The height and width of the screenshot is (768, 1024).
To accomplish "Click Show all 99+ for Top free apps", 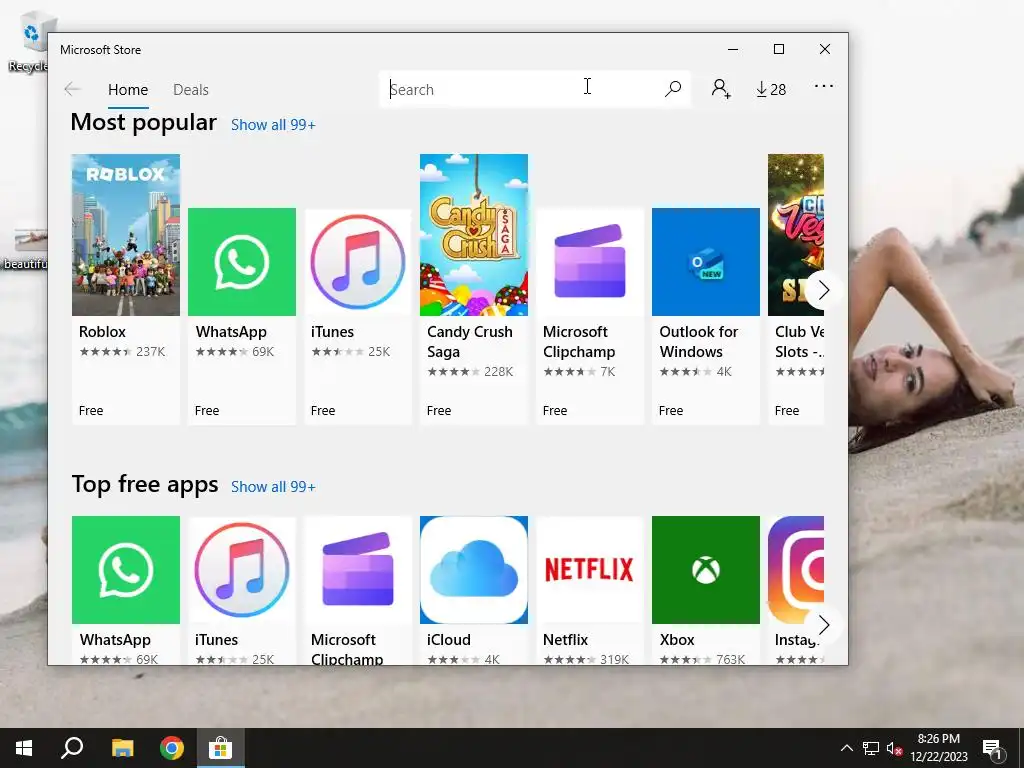I will point(273,487).
